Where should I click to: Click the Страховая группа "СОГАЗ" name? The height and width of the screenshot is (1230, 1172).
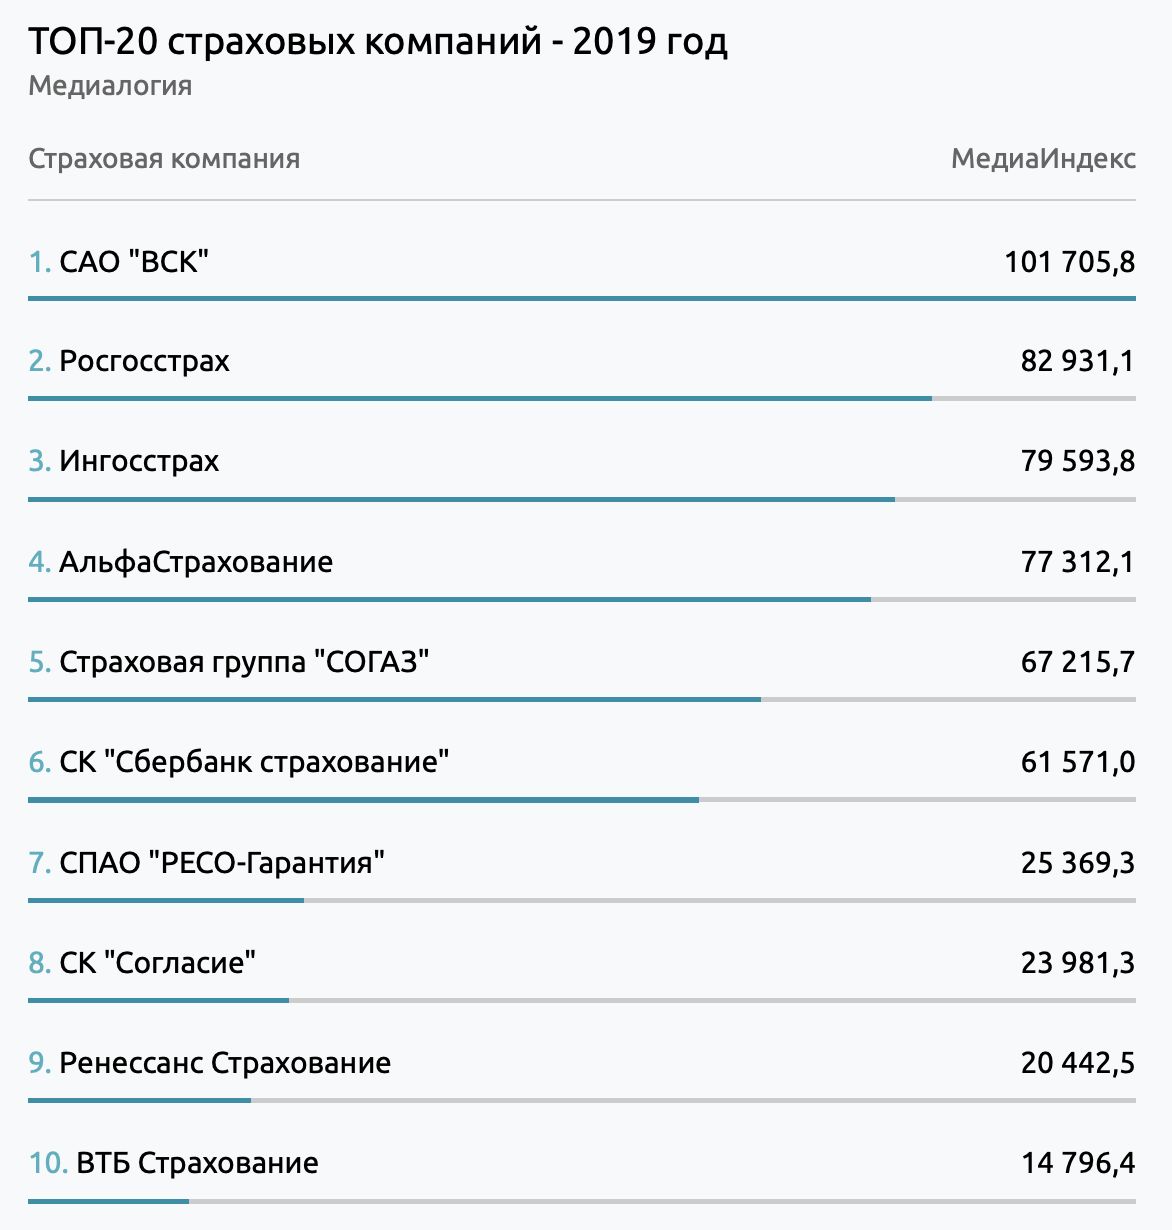point(244,662)
